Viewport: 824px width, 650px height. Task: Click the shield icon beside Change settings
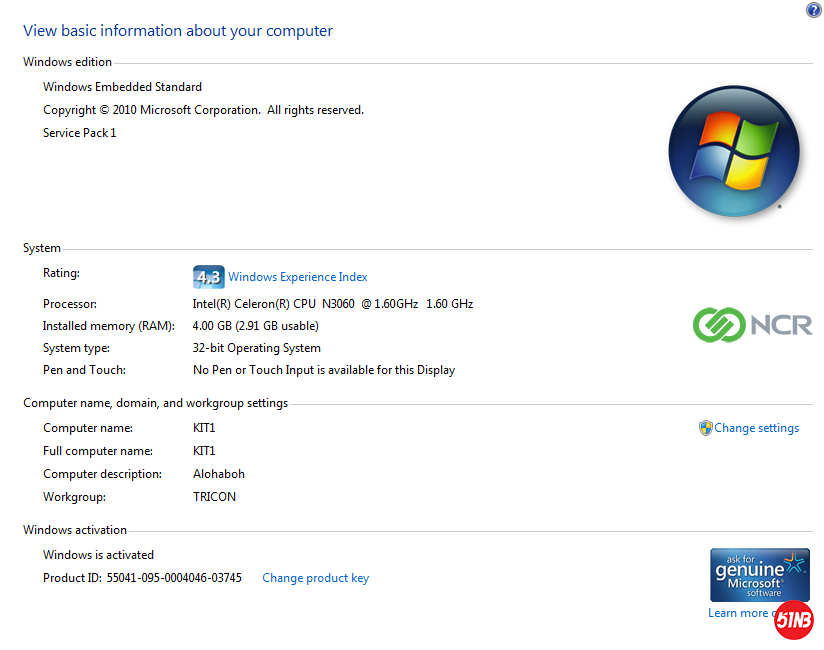click(x=705, y=428)
